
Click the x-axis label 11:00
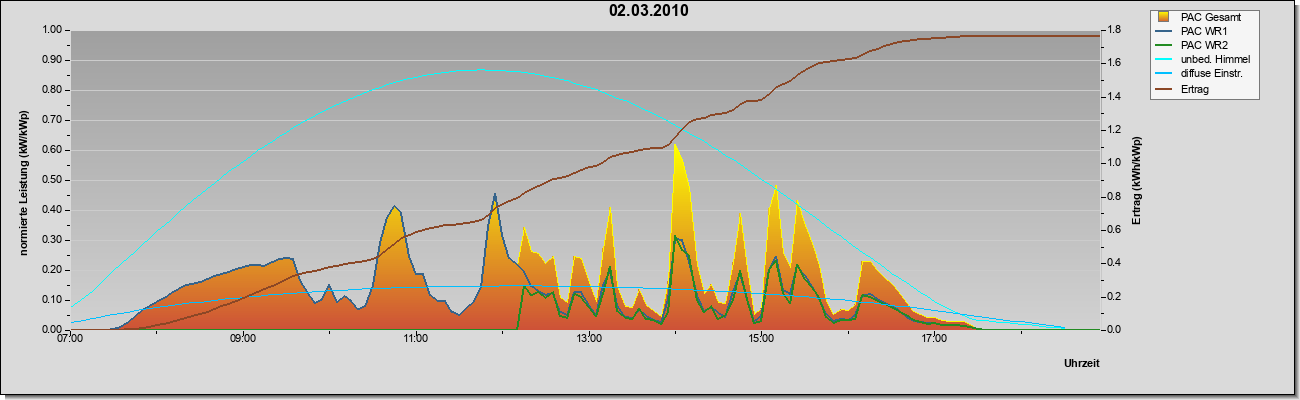click(x=416, y=339)
